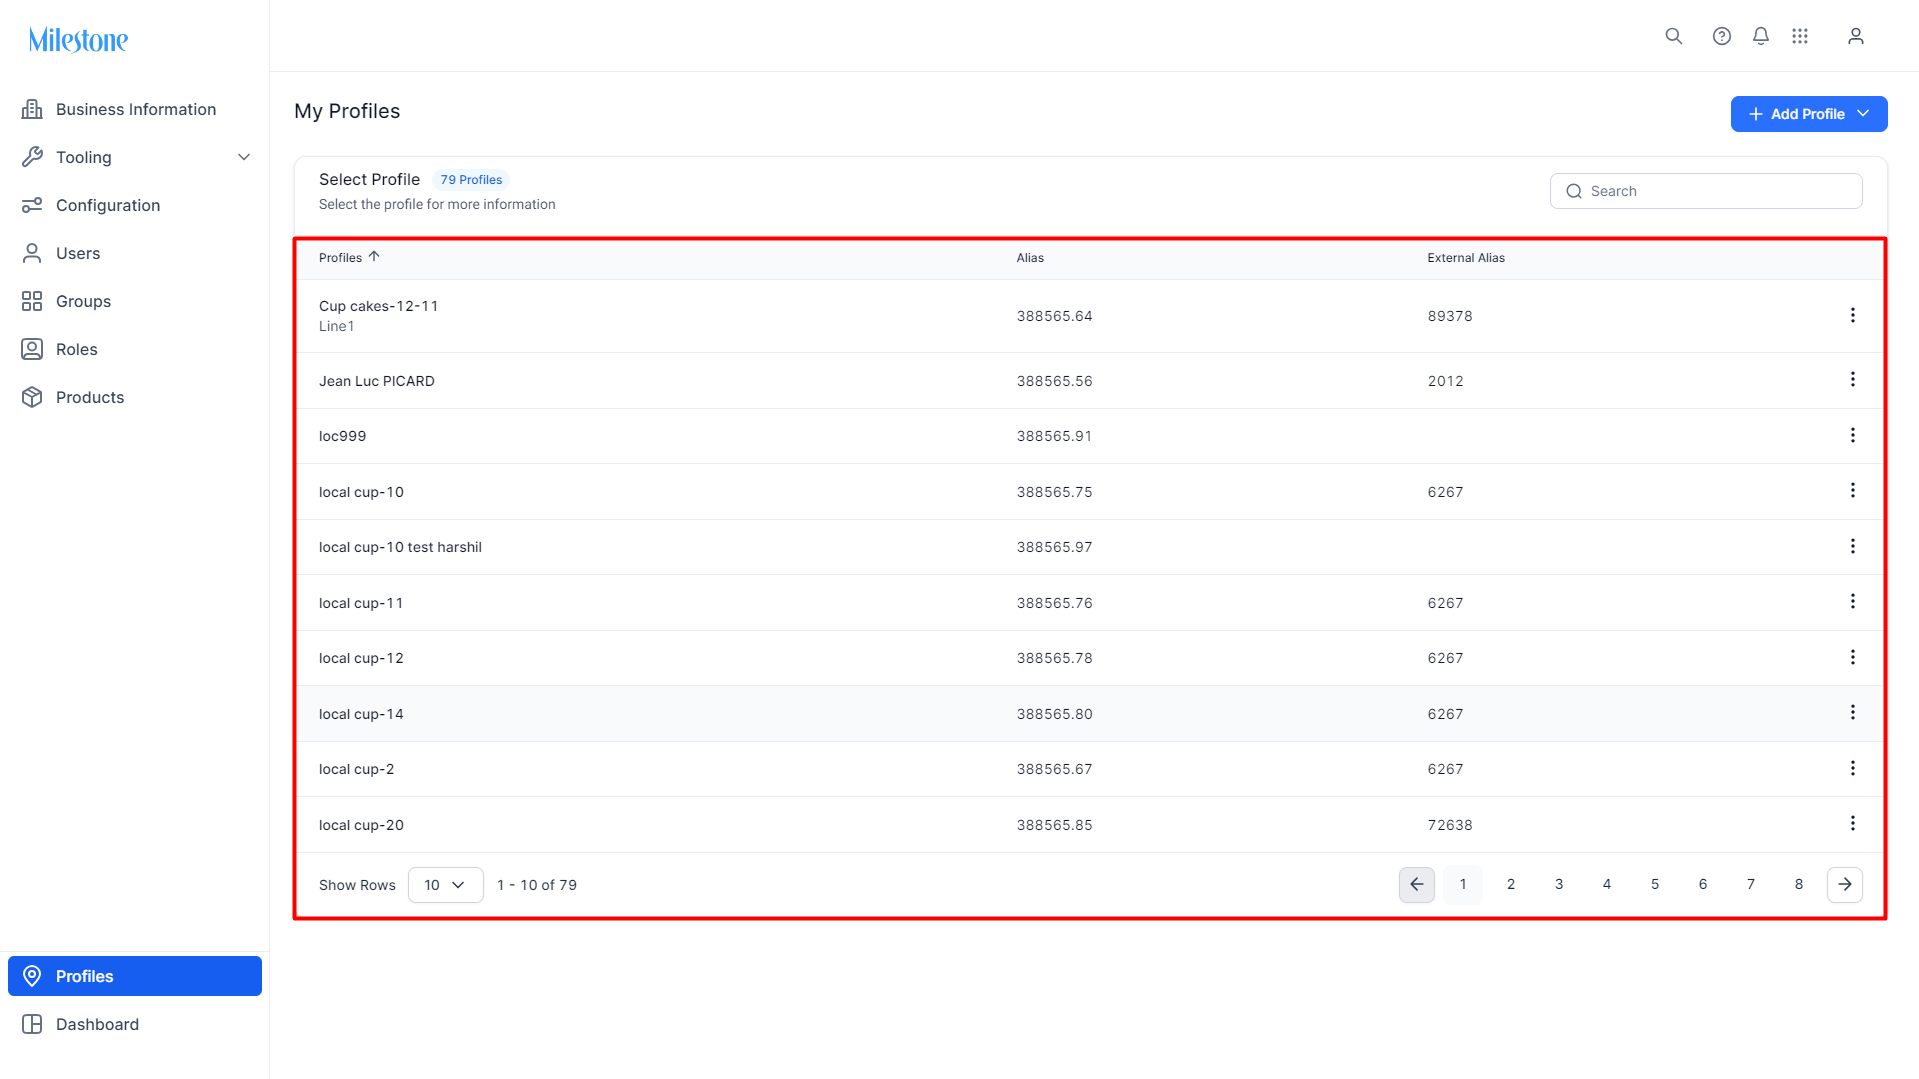Select the local cup-14 profile
Screen dimensions: 1919x1079
[361, 714]
